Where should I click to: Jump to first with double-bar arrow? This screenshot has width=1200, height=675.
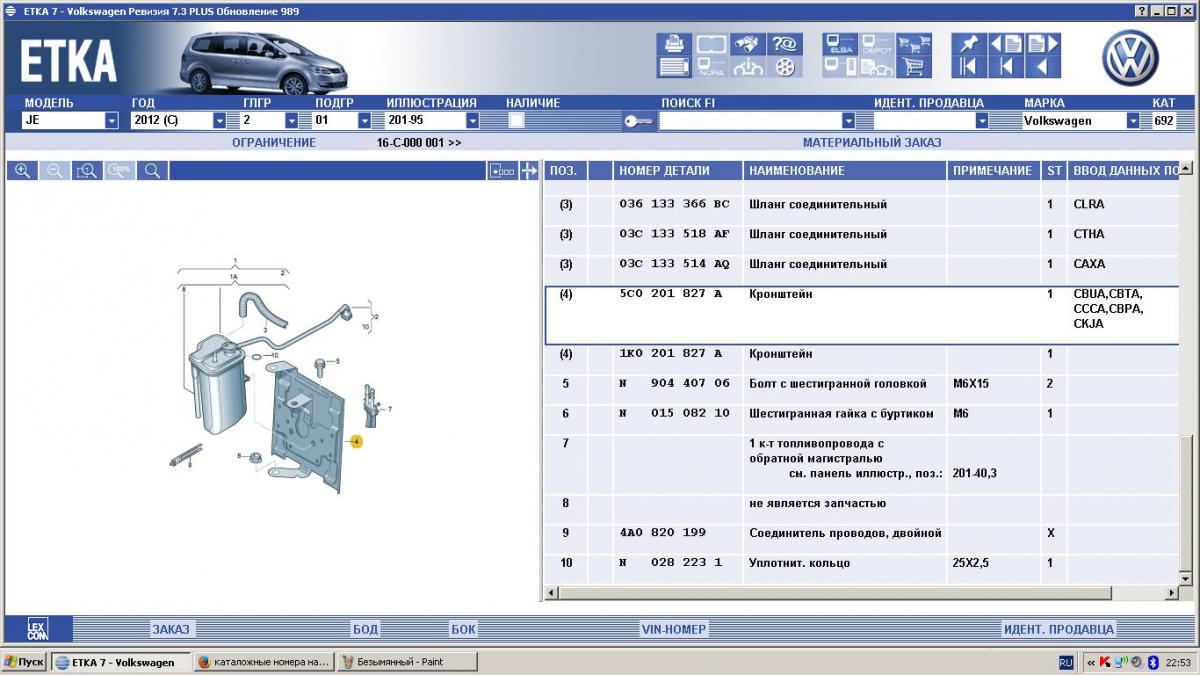tap(968, 68)
